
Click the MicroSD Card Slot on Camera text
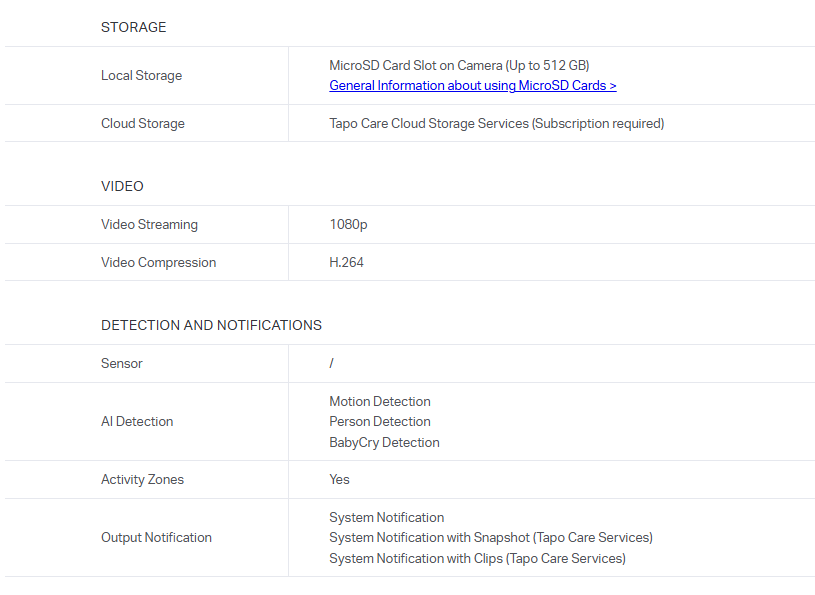pyautogui.click(x=459, y=65)
